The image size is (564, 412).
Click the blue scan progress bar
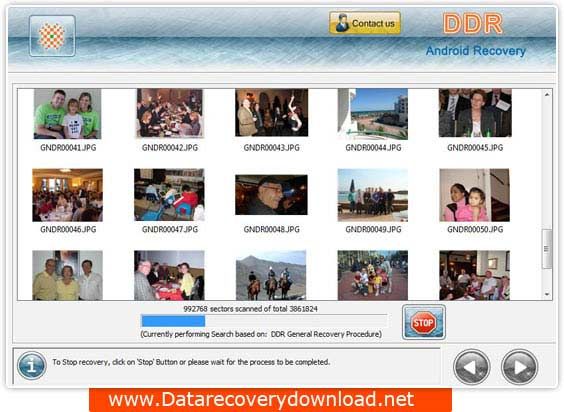[x=264, y=321]
